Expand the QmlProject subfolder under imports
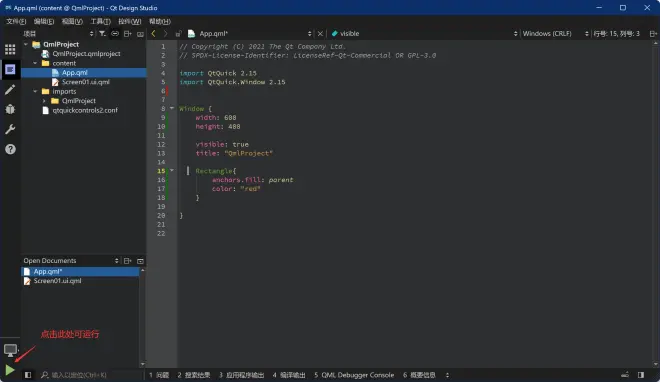This screenshot has height=382, width=660. click(x=44, y=101)
